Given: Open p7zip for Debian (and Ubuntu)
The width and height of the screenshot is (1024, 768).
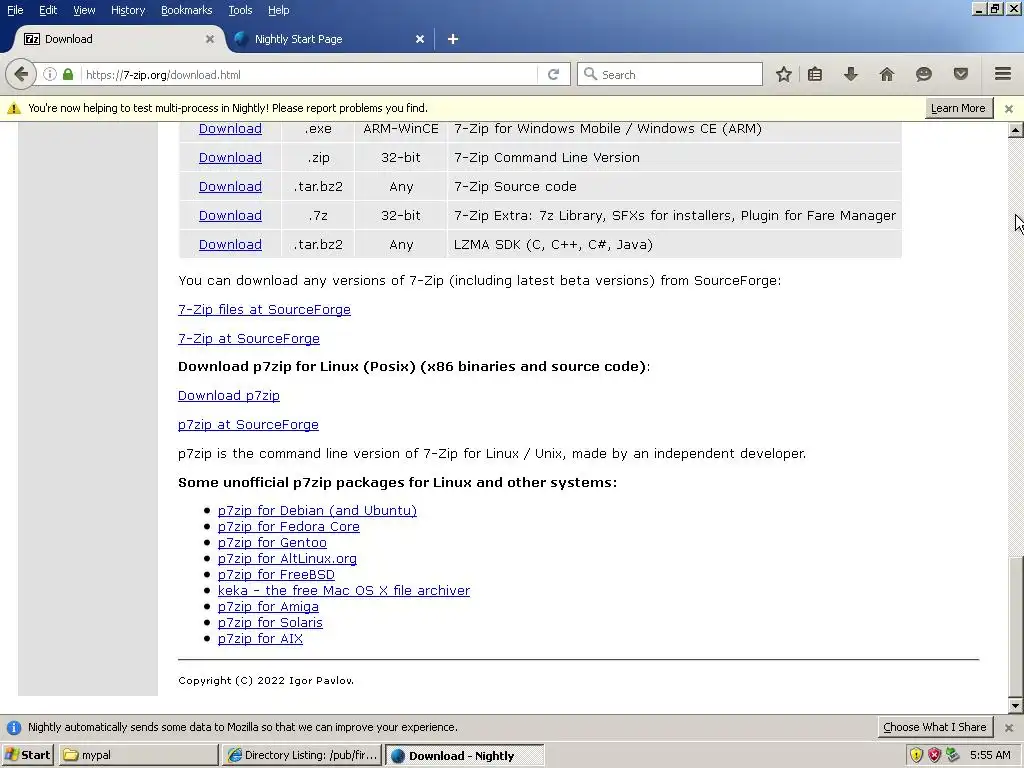Looking at the screenshot, I should coord(317,511).
